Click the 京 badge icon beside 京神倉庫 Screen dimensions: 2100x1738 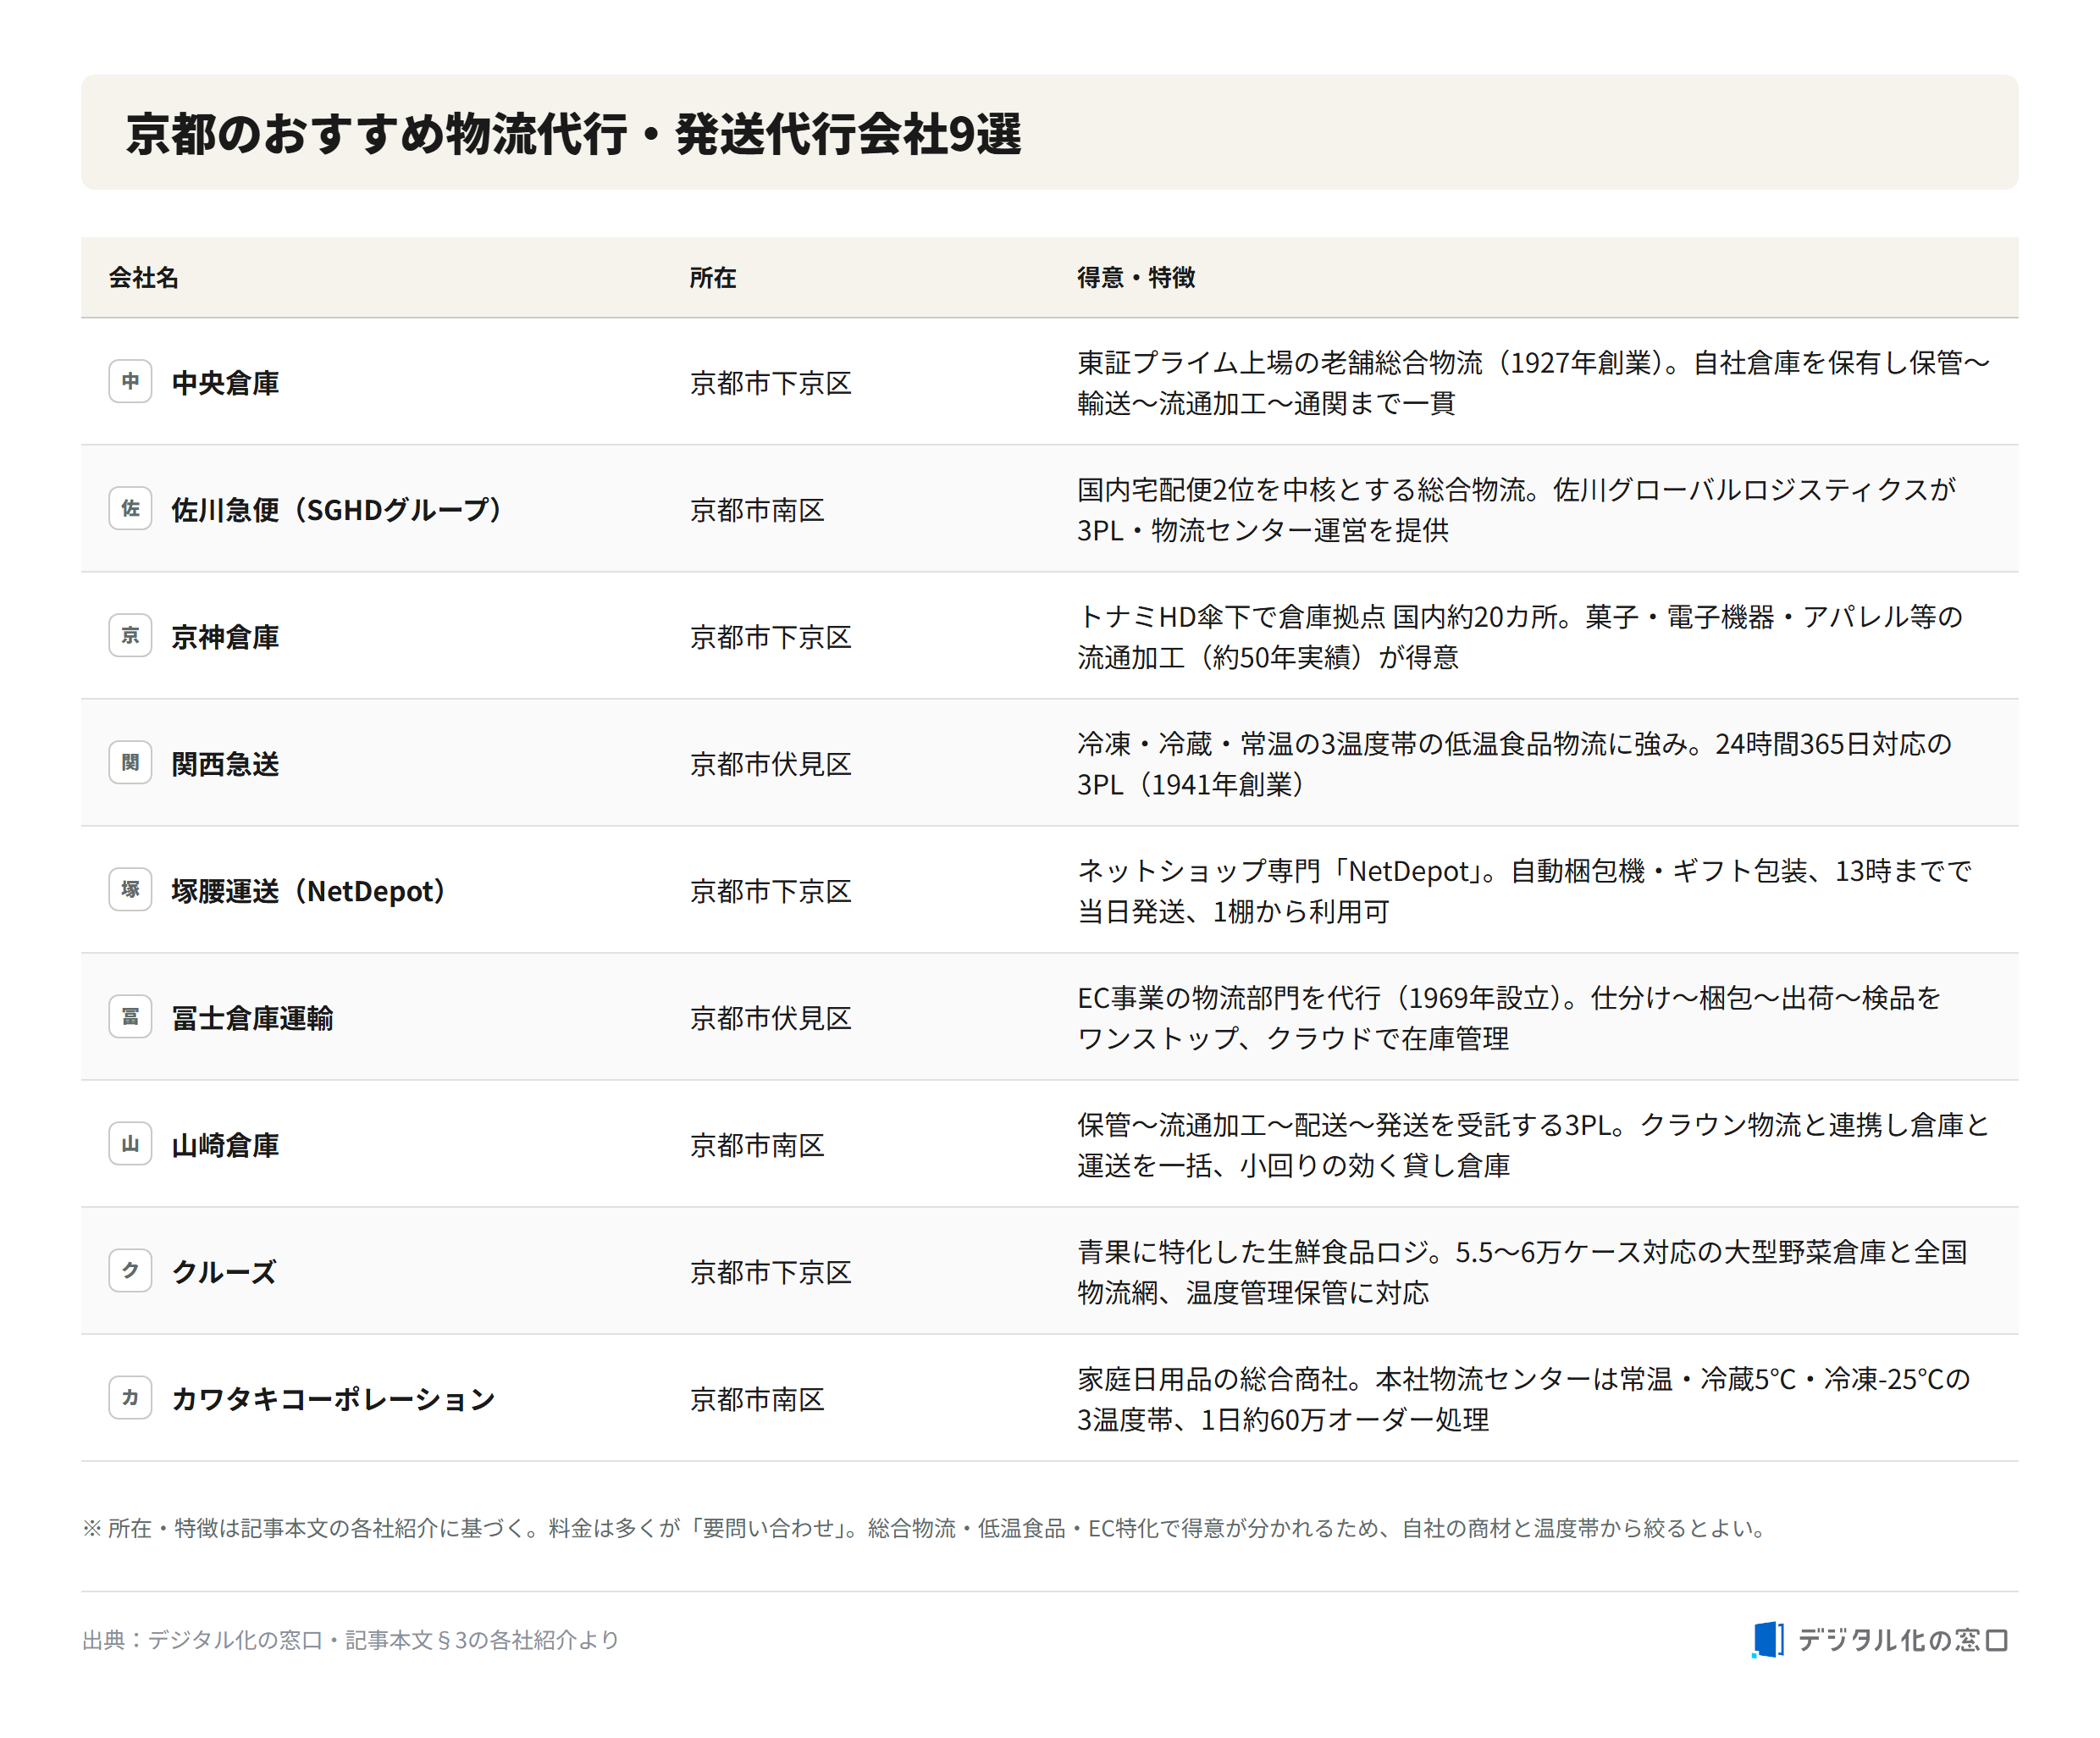[130, 635]
